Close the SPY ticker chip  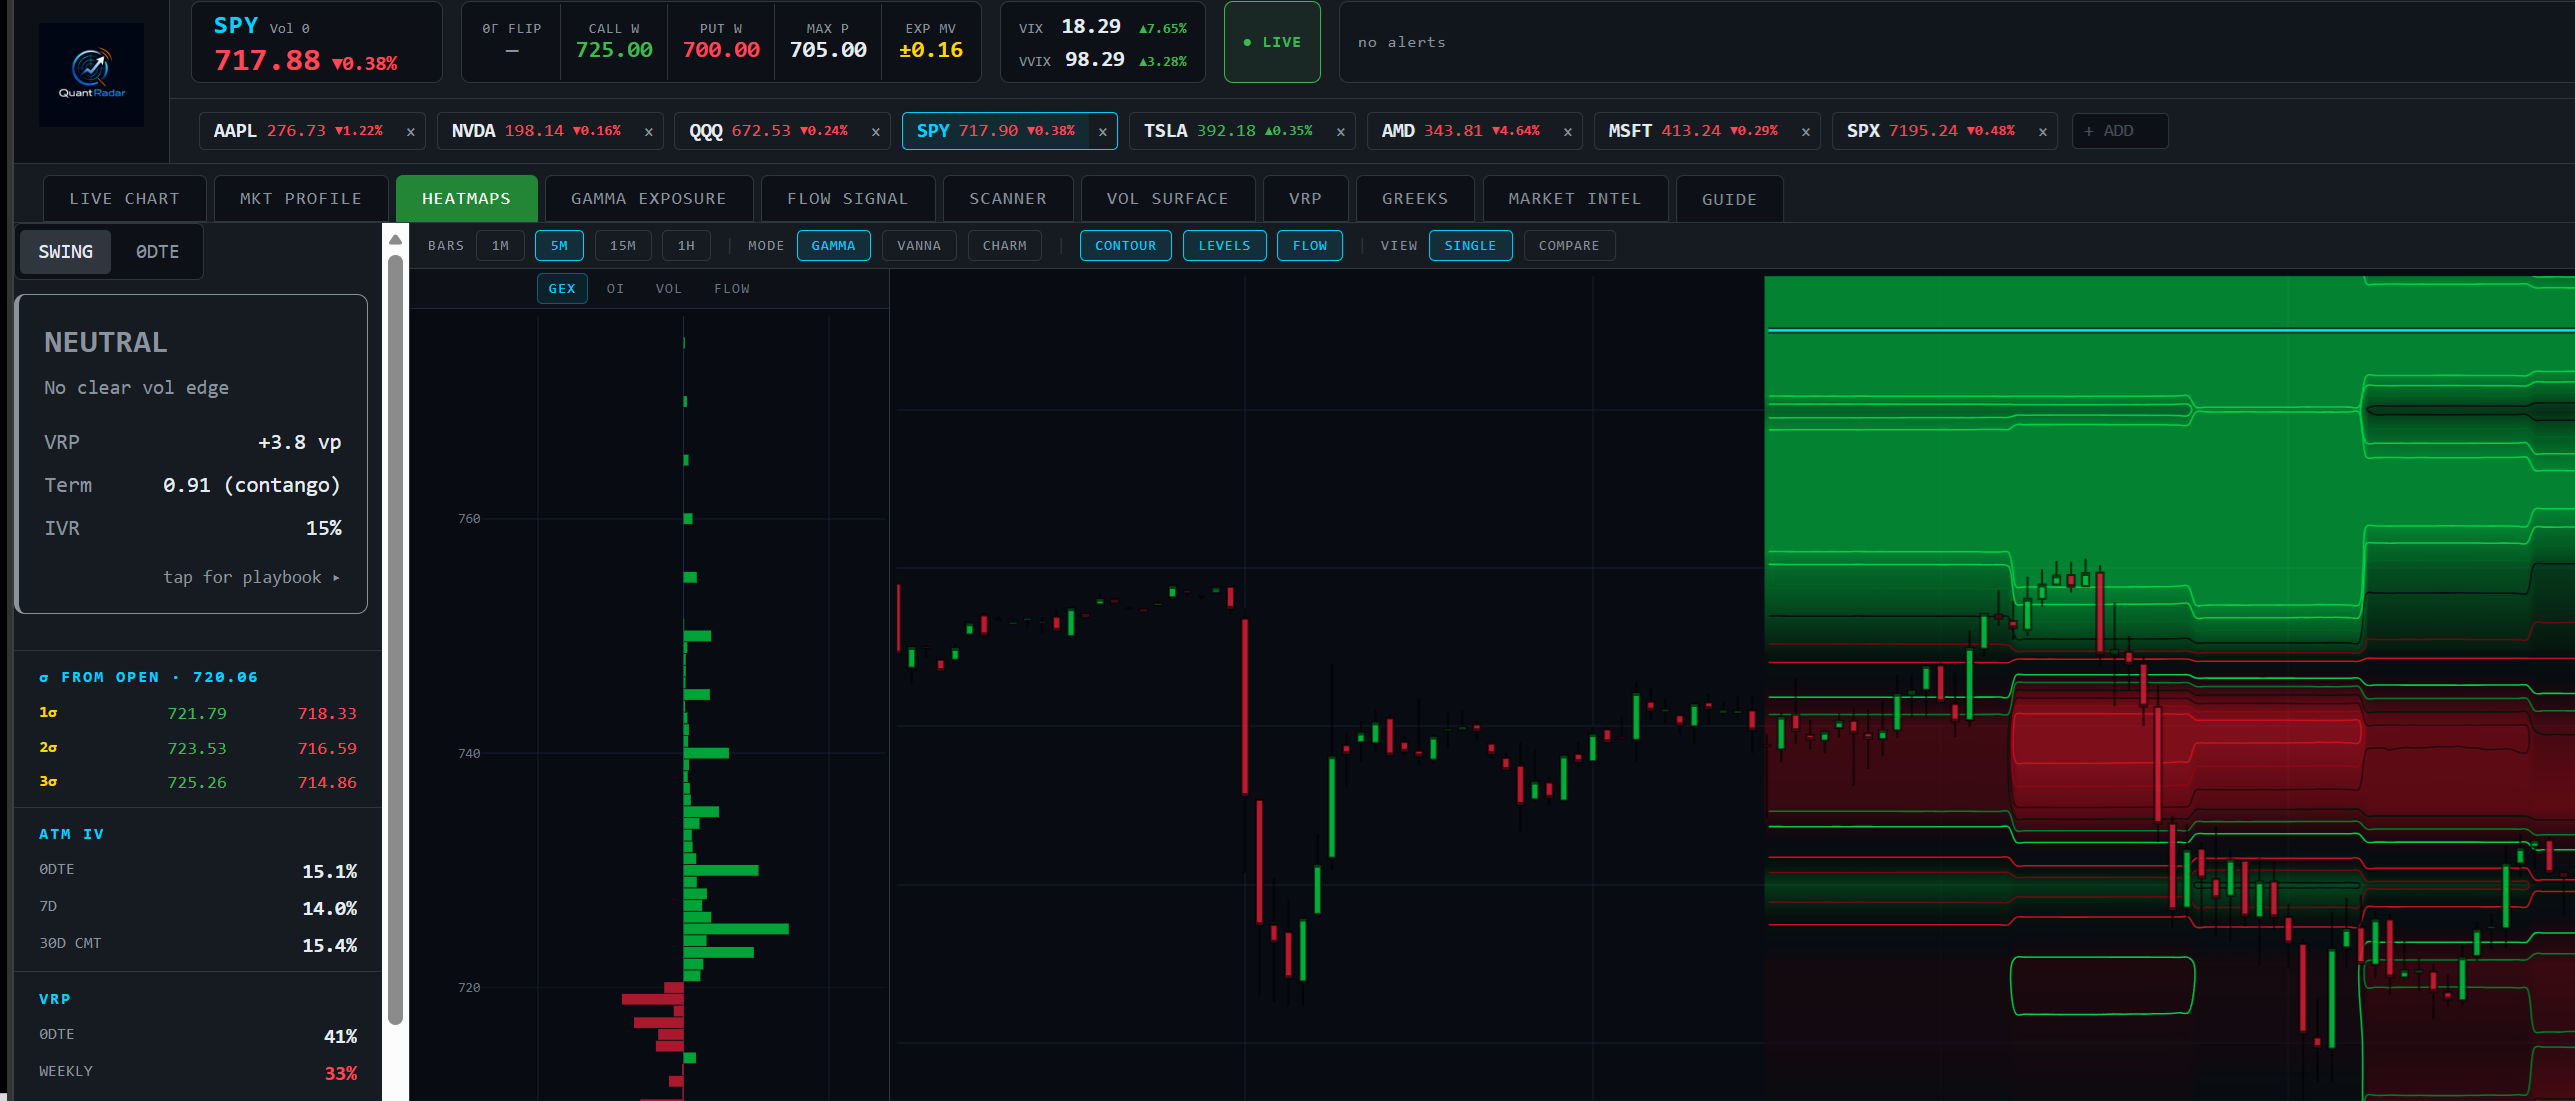tap(1102, 132)
